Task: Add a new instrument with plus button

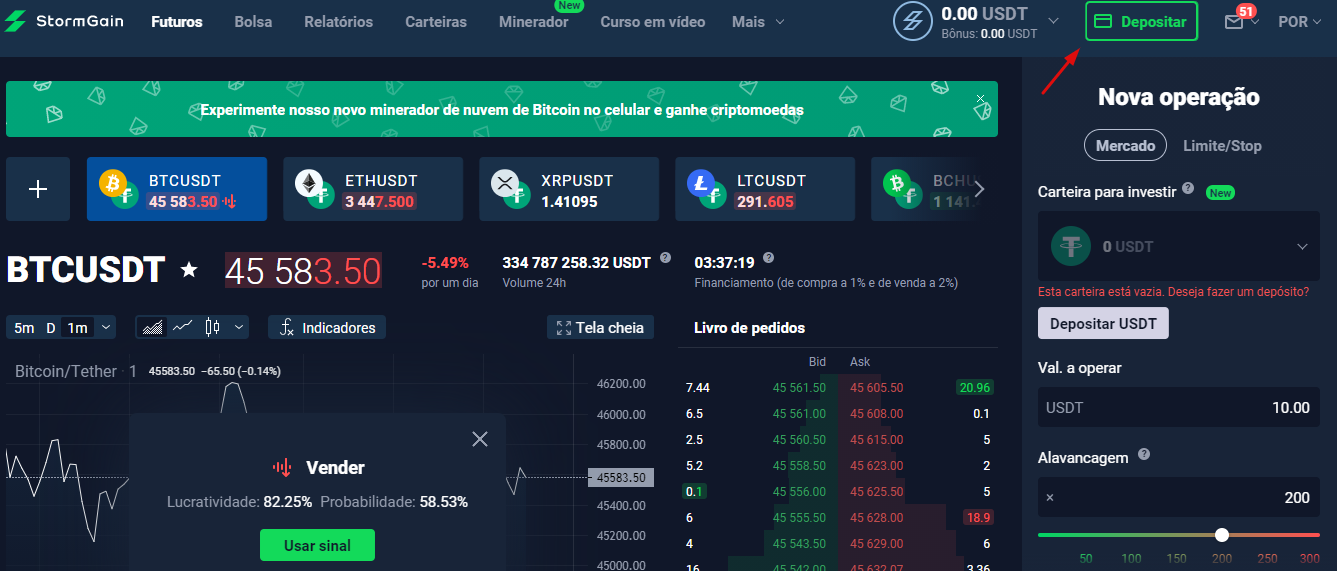Action: coord(38,188)
